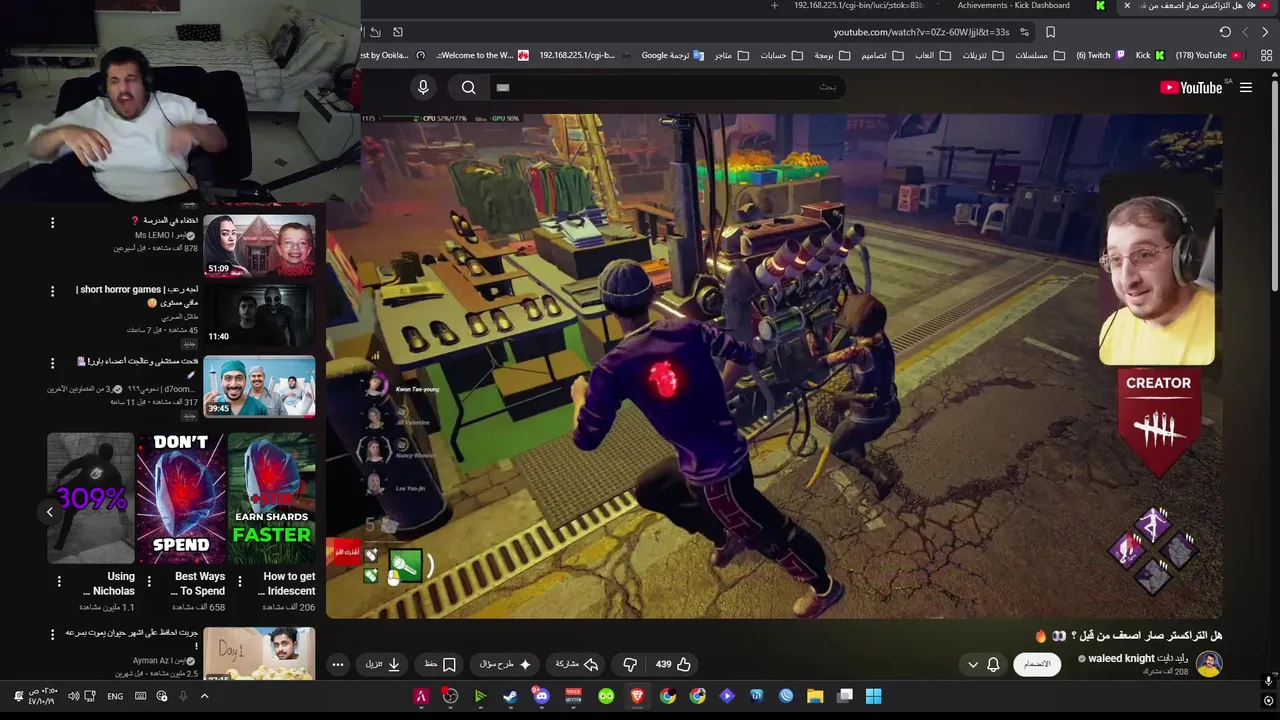Open options menu for the Ms LEMO video

[53, 222]
